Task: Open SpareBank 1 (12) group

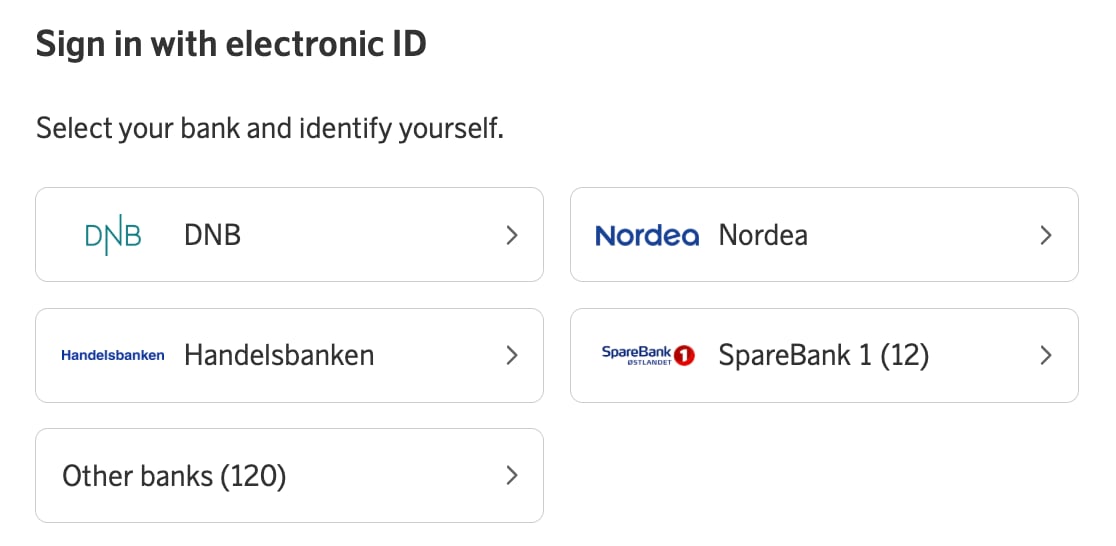Action: [824, 355]
